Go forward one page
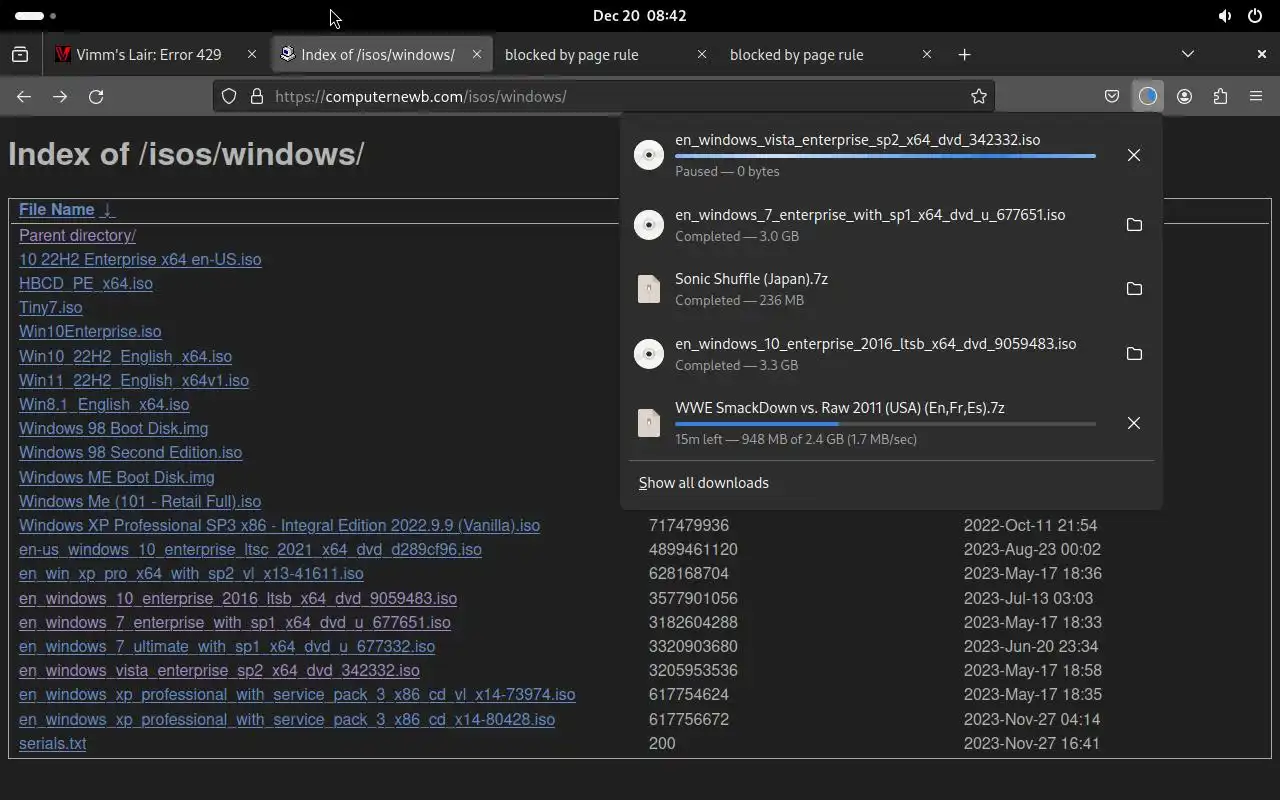This screenshot has width=1280, height=800. coord(60,96)
